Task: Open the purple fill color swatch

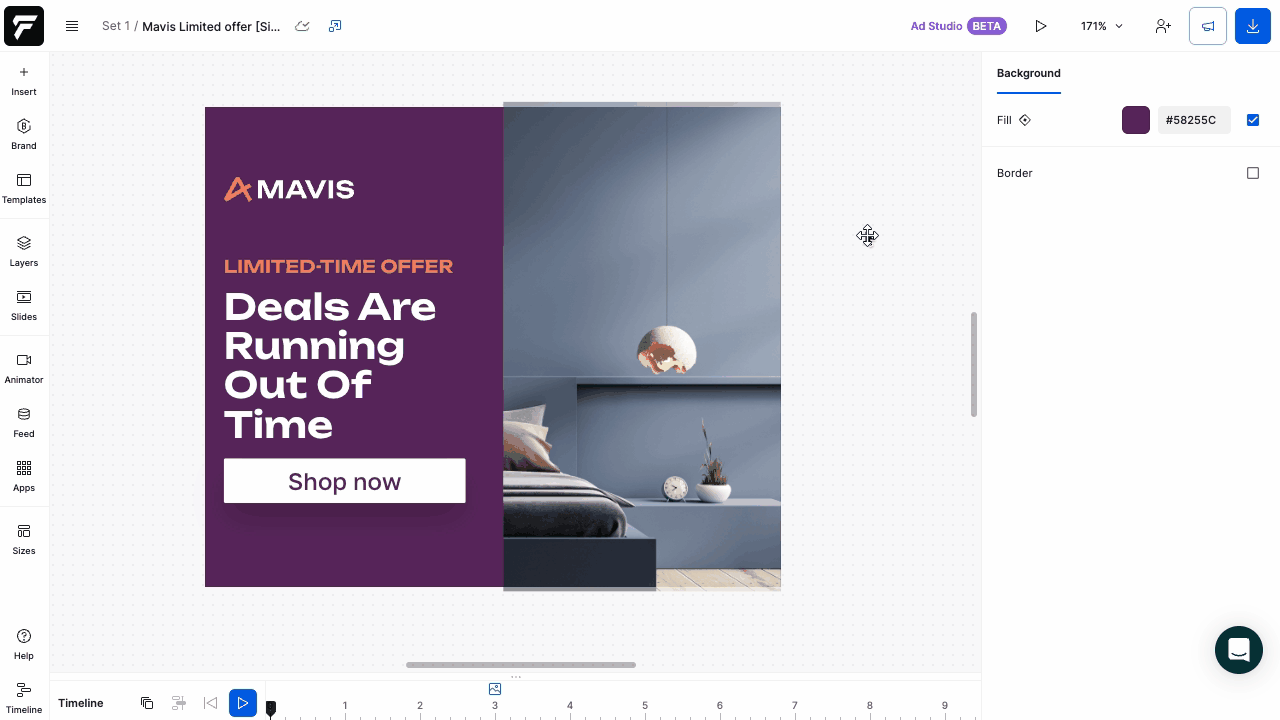Action: (x=1136, y=120)
